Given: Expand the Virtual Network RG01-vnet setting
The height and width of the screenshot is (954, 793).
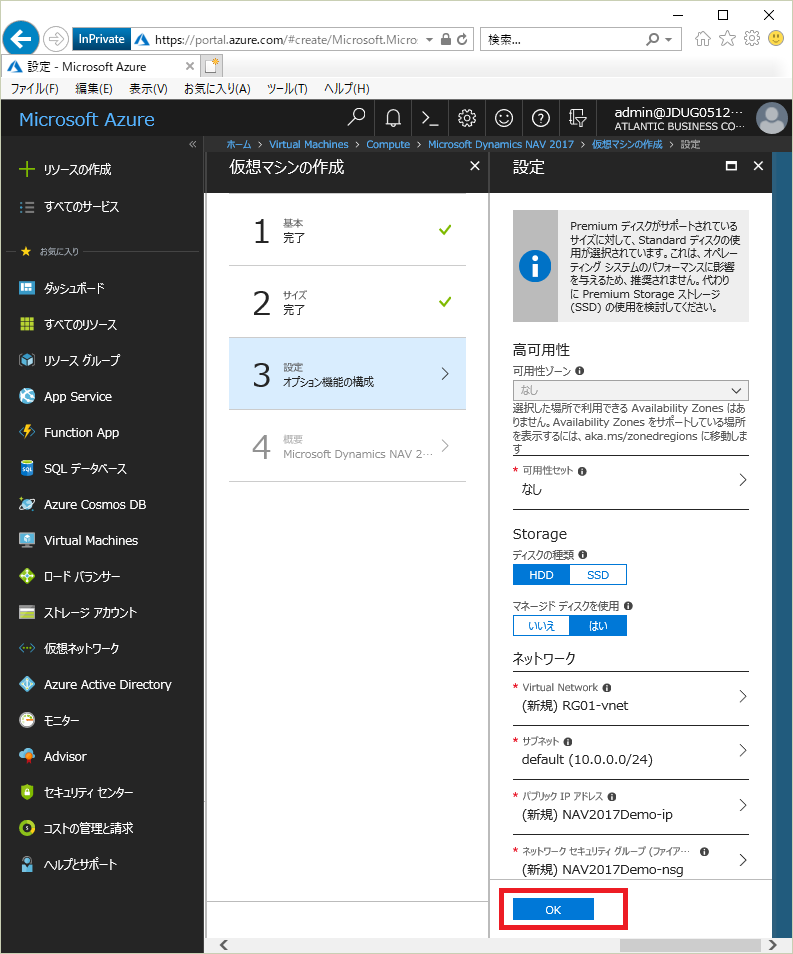Looking at the screenshot, I should (631, 697).
